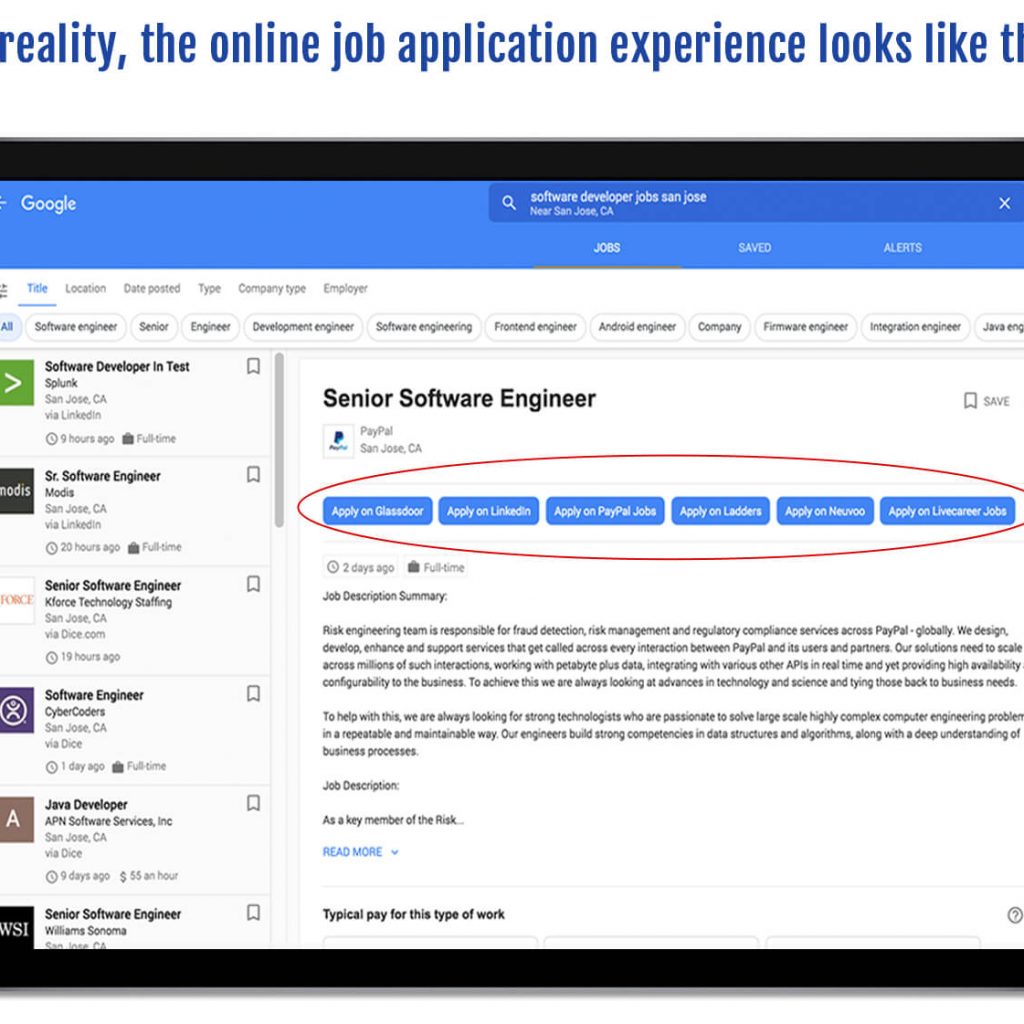The image size is (1024, 1024).
Task: Open the Software Engineer CyberCoders listing
Action: tap(135, 731)
